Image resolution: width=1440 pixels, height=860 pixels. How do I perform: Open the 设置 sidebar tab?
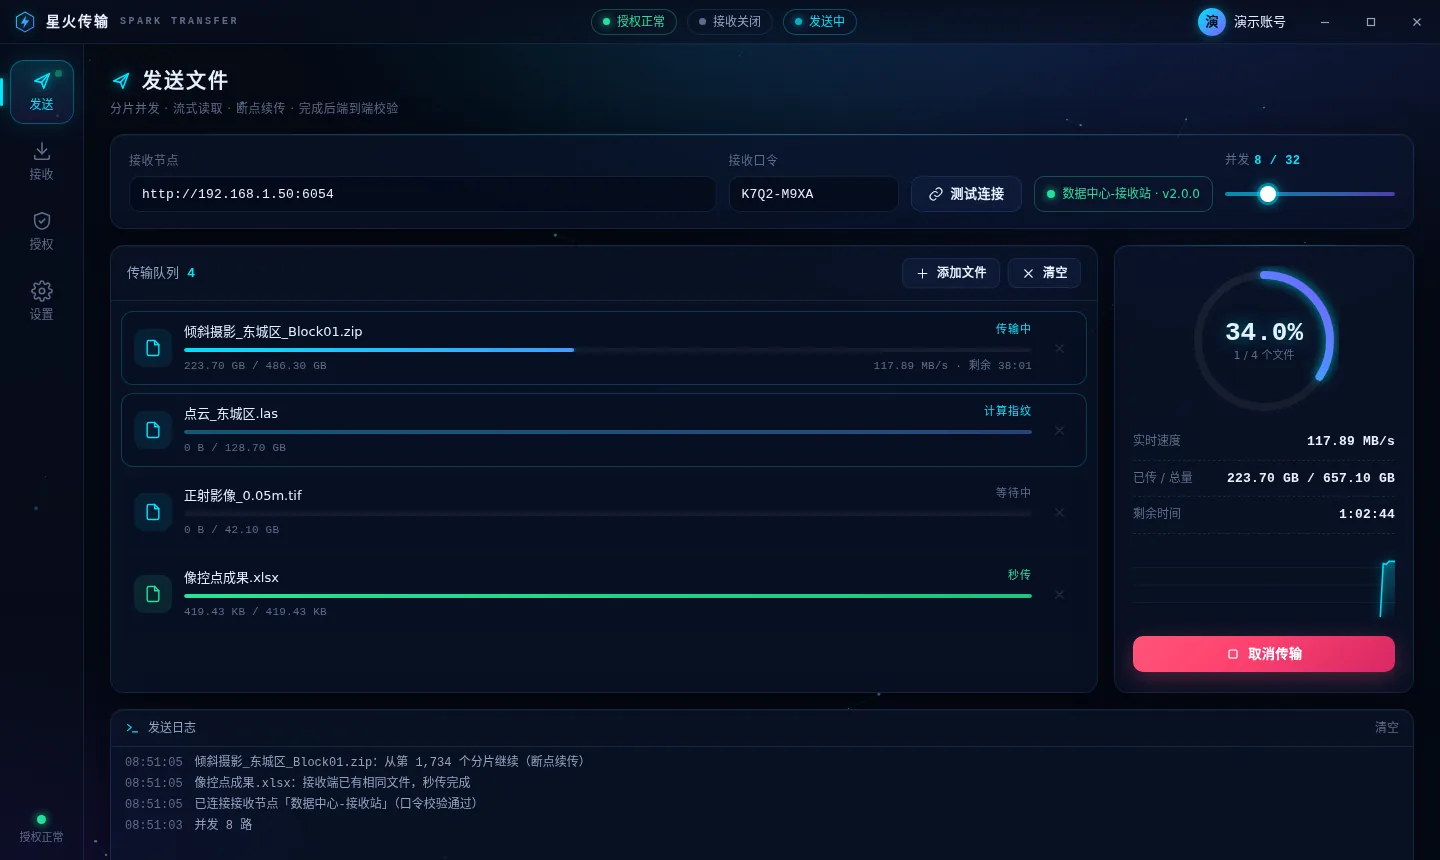(x=42, y=302)
